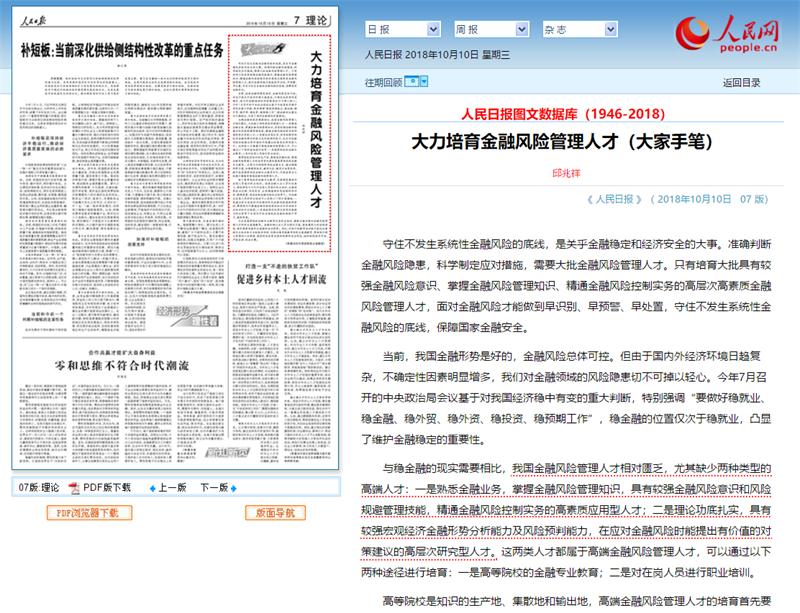Click the 版面导航 button

click(275, 513)
